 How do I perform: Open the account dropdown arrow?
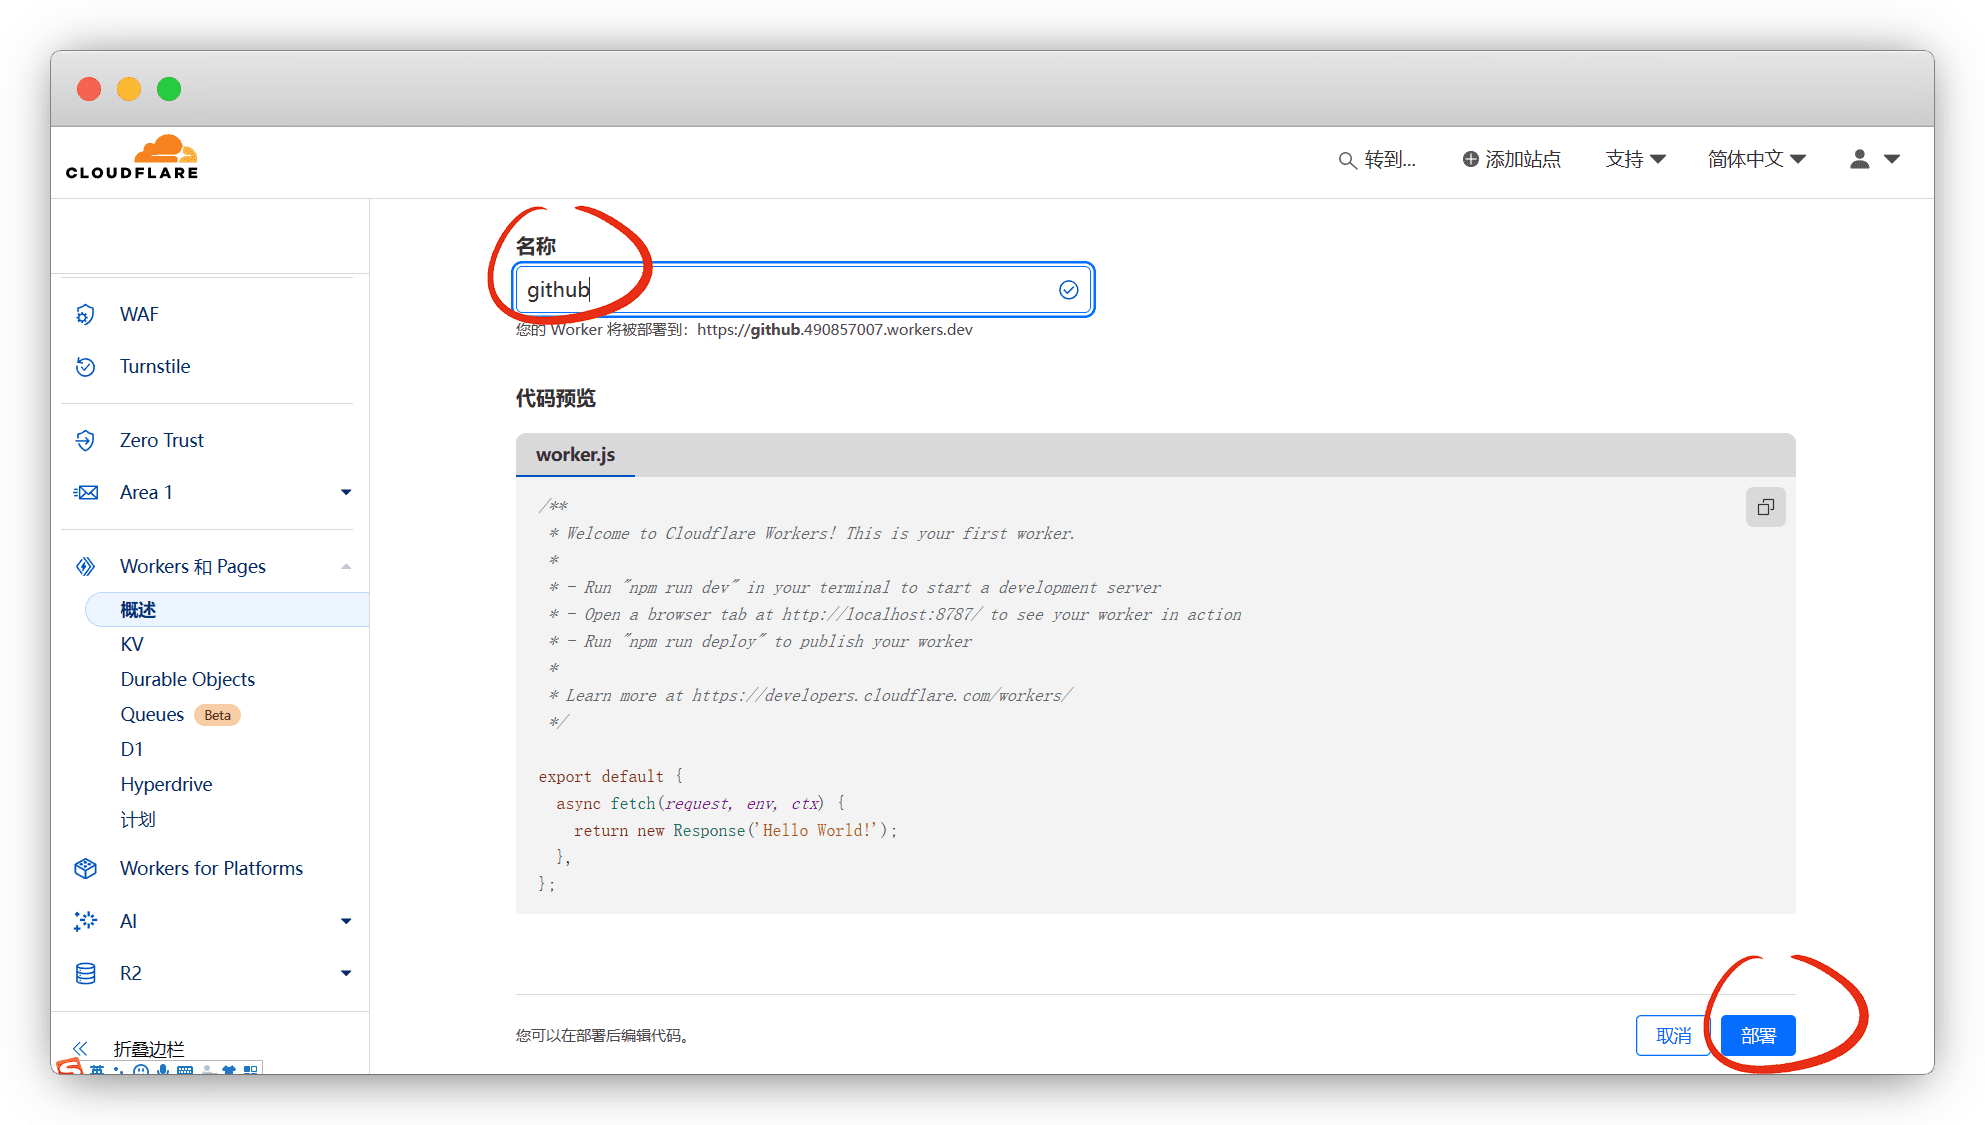(x=1892, y=159)
